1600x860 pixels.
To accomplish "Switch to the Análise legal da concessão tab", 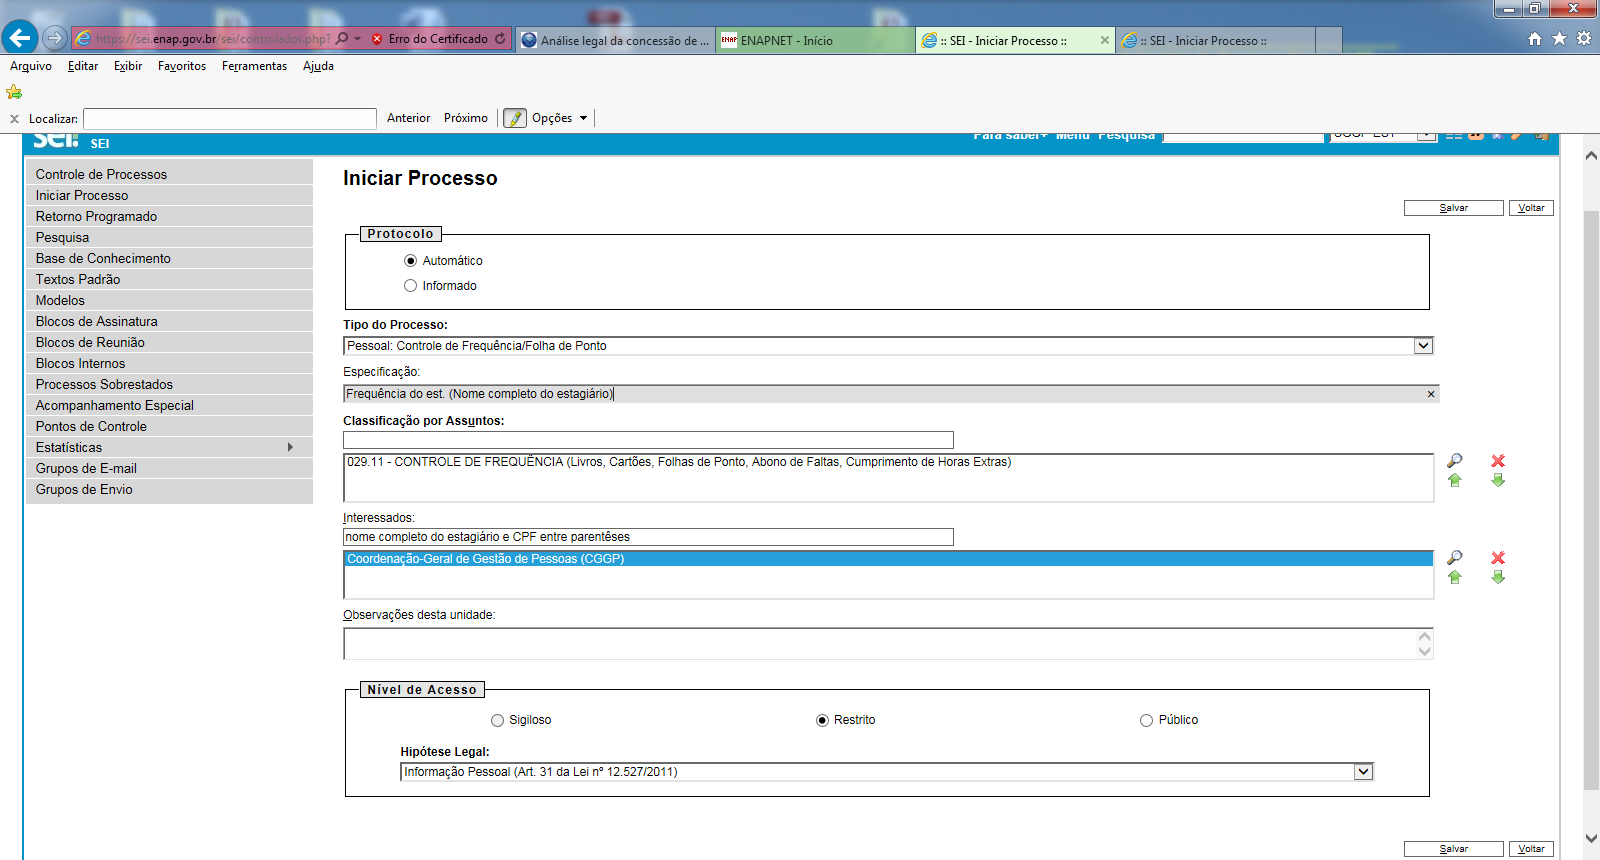I will (616, 40).
